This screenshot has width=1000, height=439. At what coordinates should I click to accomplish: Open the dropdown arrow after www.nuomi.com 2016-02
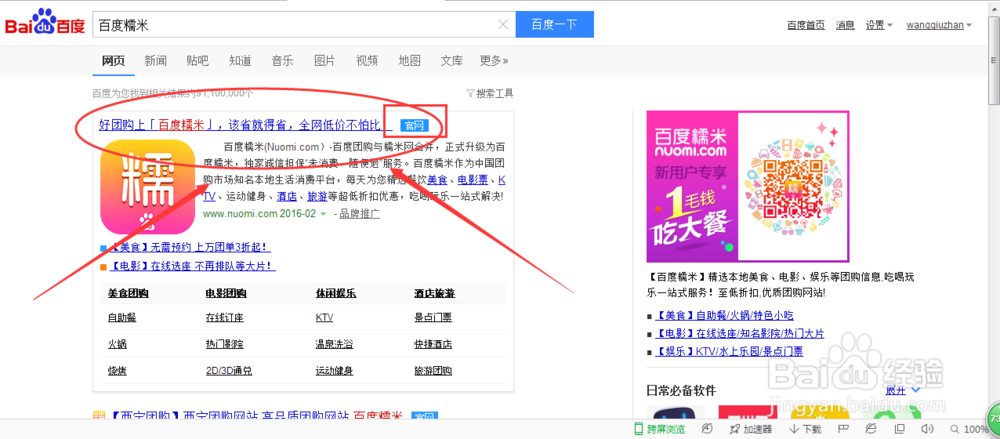point(323,214)
